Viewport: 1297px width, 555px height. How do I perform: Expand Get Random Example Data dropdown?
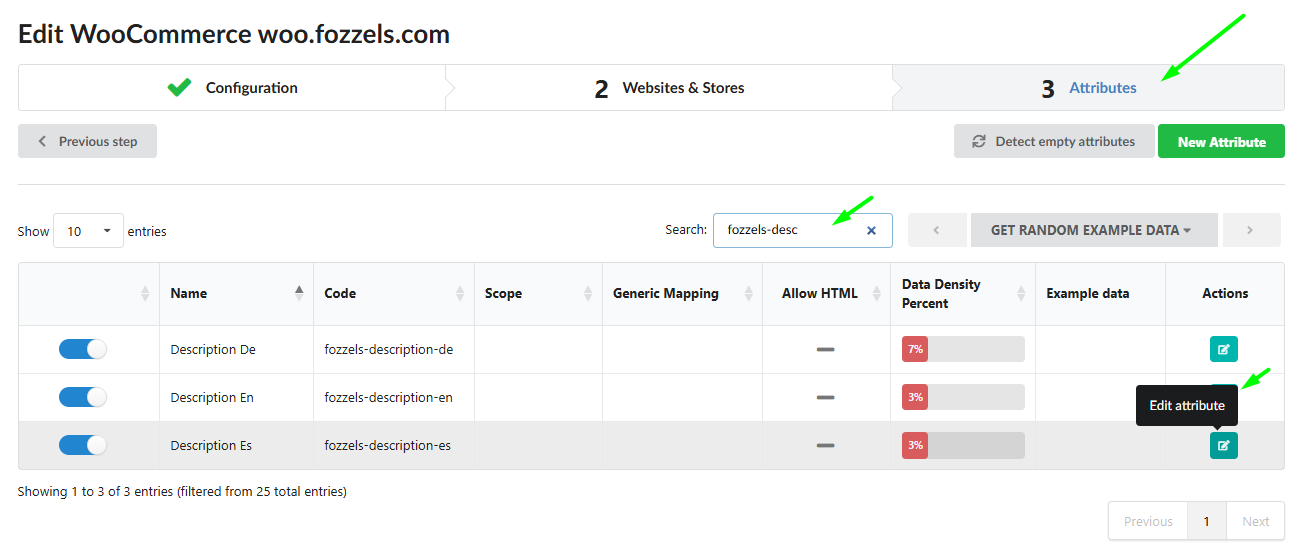click(1093, 230)
